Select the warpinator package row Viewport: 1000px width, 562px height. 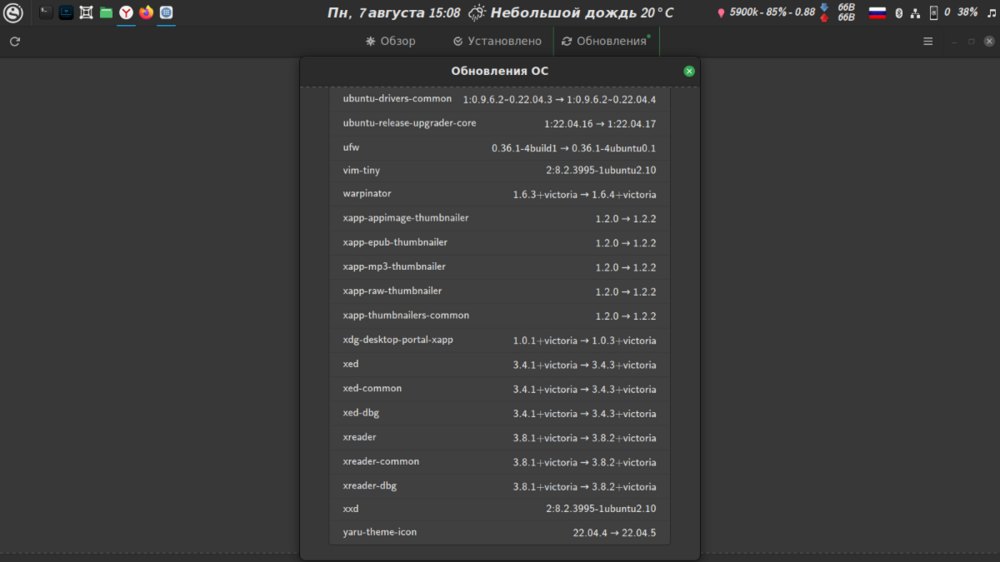pos(499,194)
